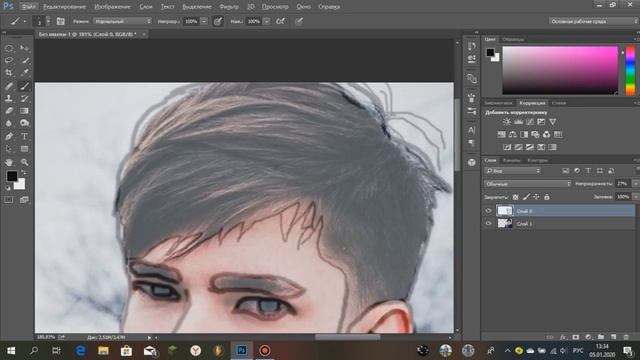Switch to the Каналы tab
The width and height of the screenshot is (640, 360).
pyautogui.click(x=511, y=160)
